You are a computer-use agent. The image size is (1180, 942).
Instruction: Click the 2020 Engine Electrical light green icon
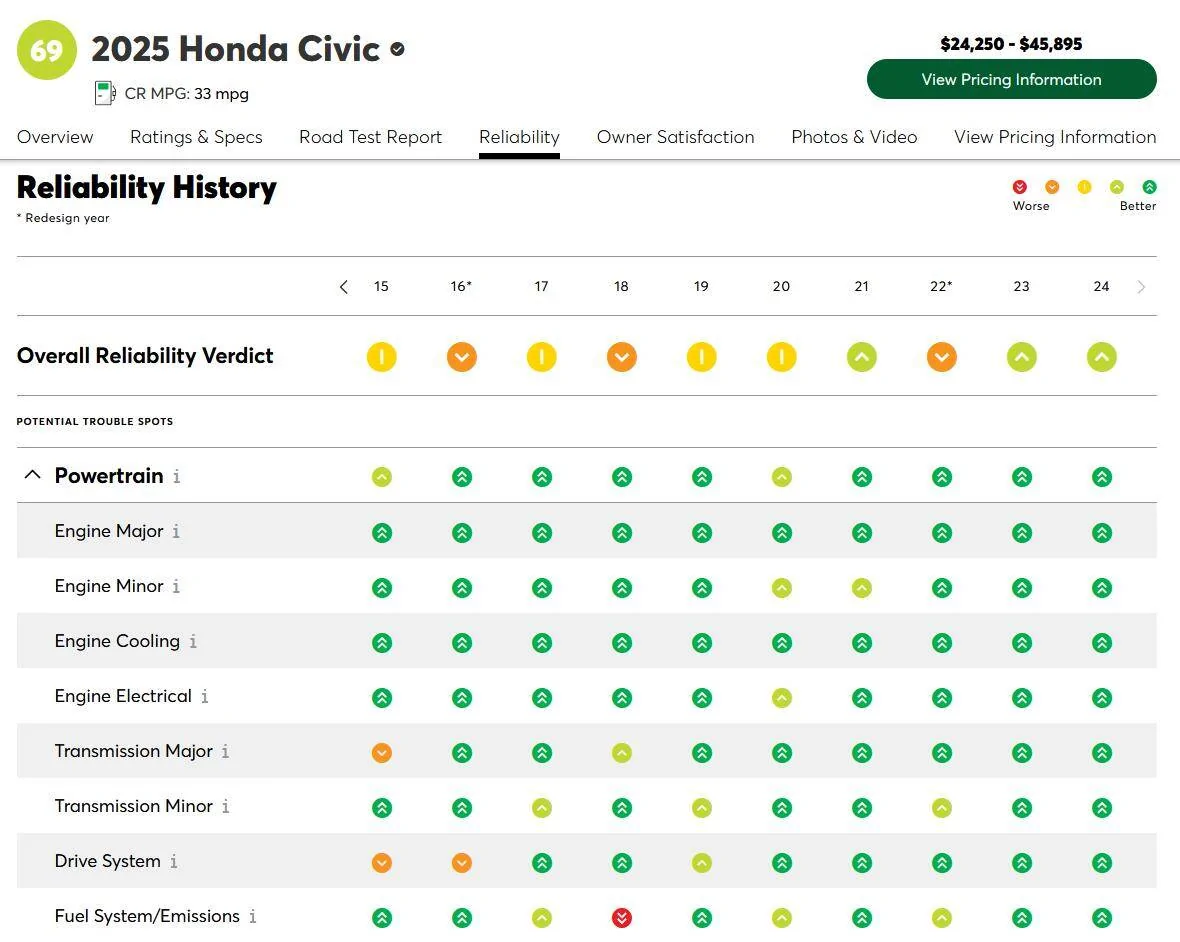tap(781, 697)
